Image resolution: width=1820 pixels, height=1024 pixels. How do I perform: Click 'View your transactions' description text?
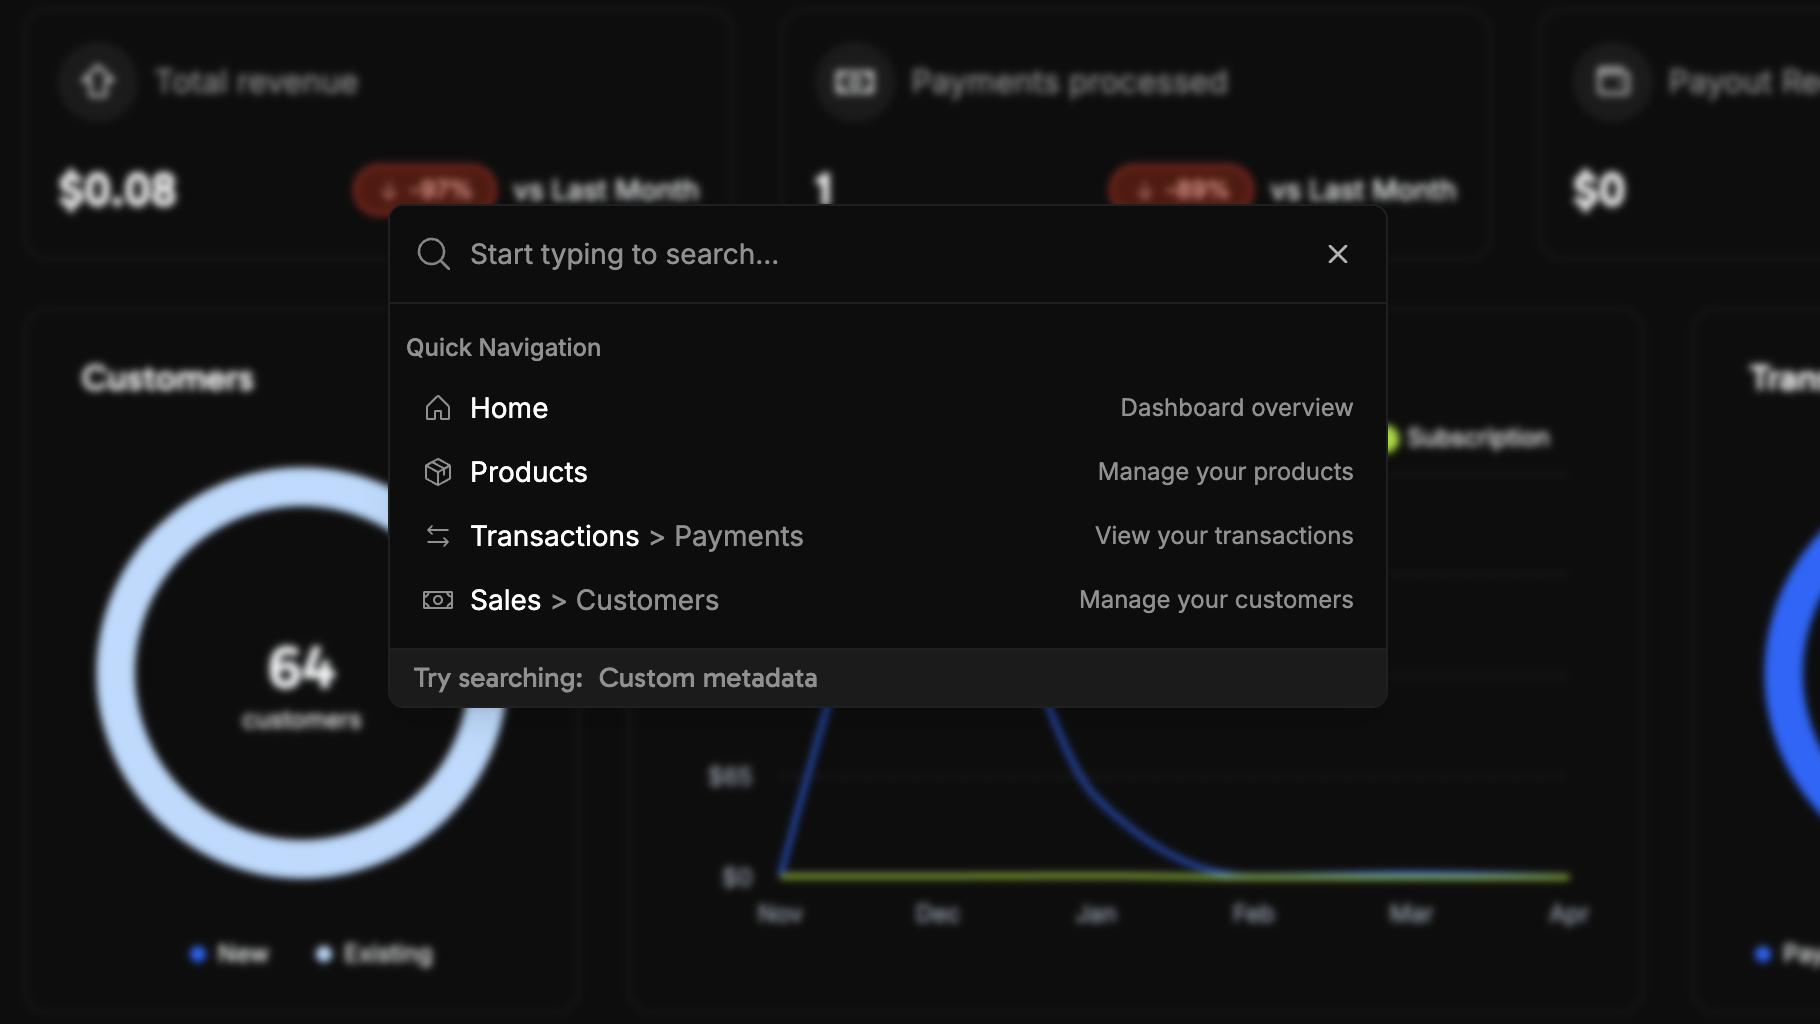(1224, 536)
